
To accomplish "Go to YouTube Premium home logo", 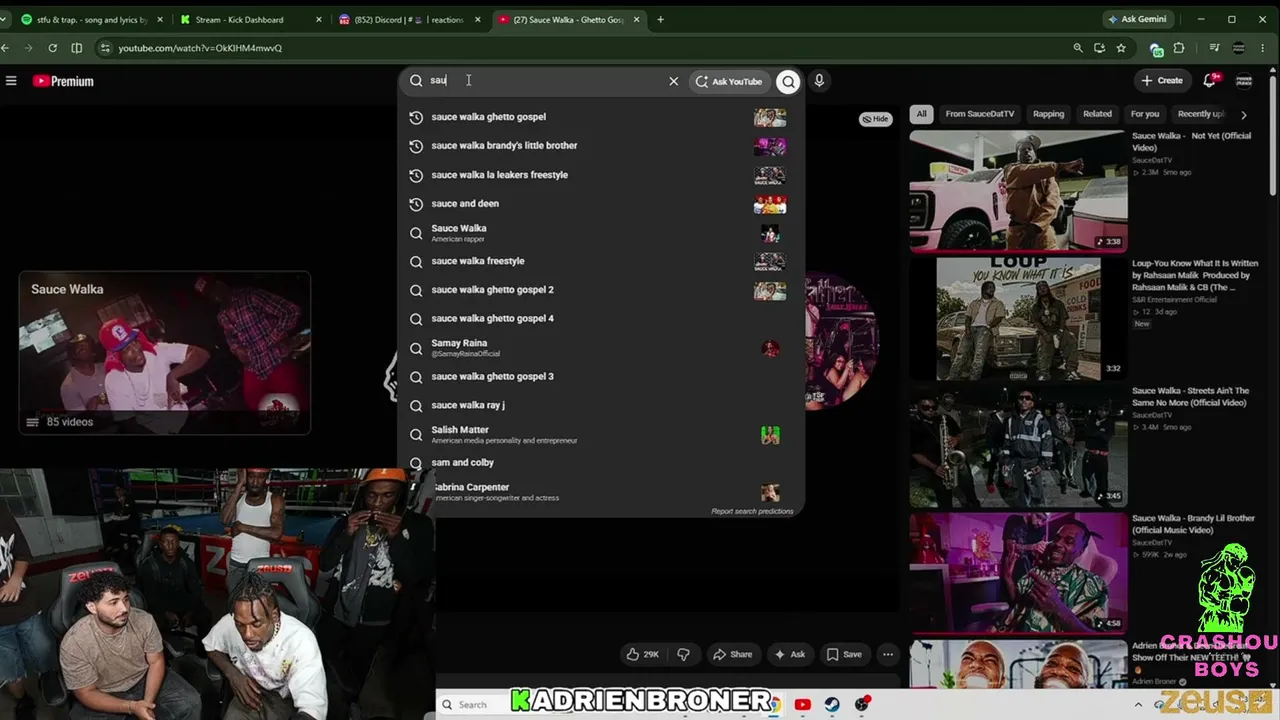I will tap(63, 81).
